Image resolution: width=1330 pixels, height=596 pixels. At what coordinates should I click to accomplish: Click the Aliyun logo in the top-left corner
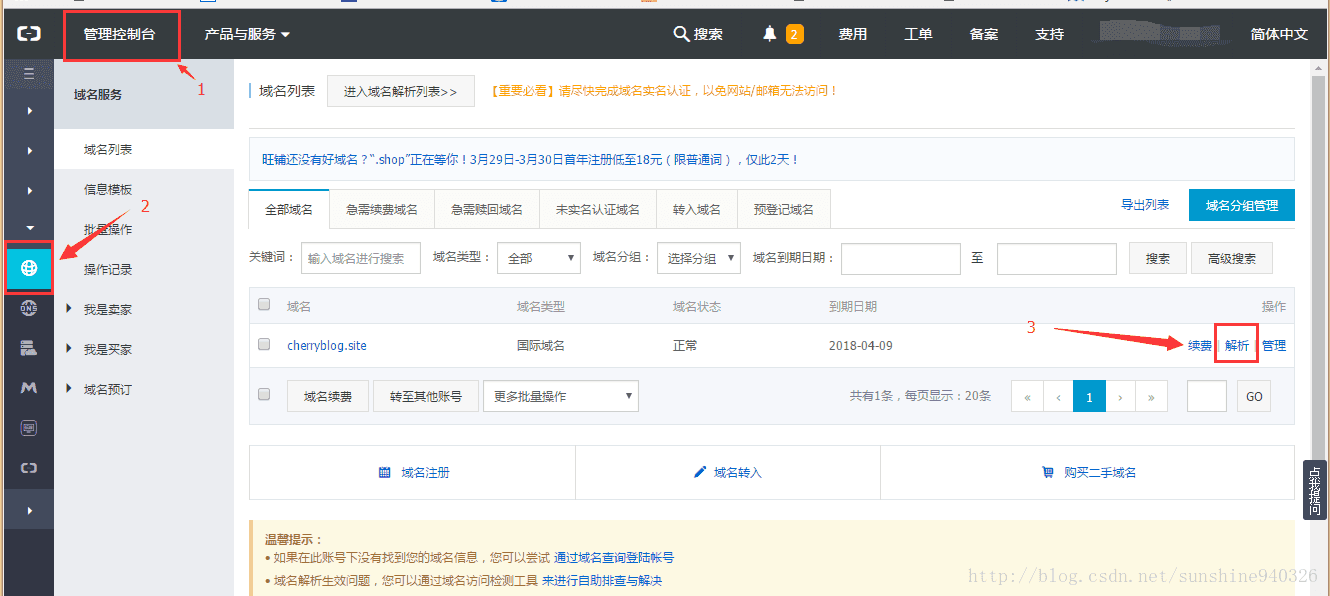pos(28,33)
